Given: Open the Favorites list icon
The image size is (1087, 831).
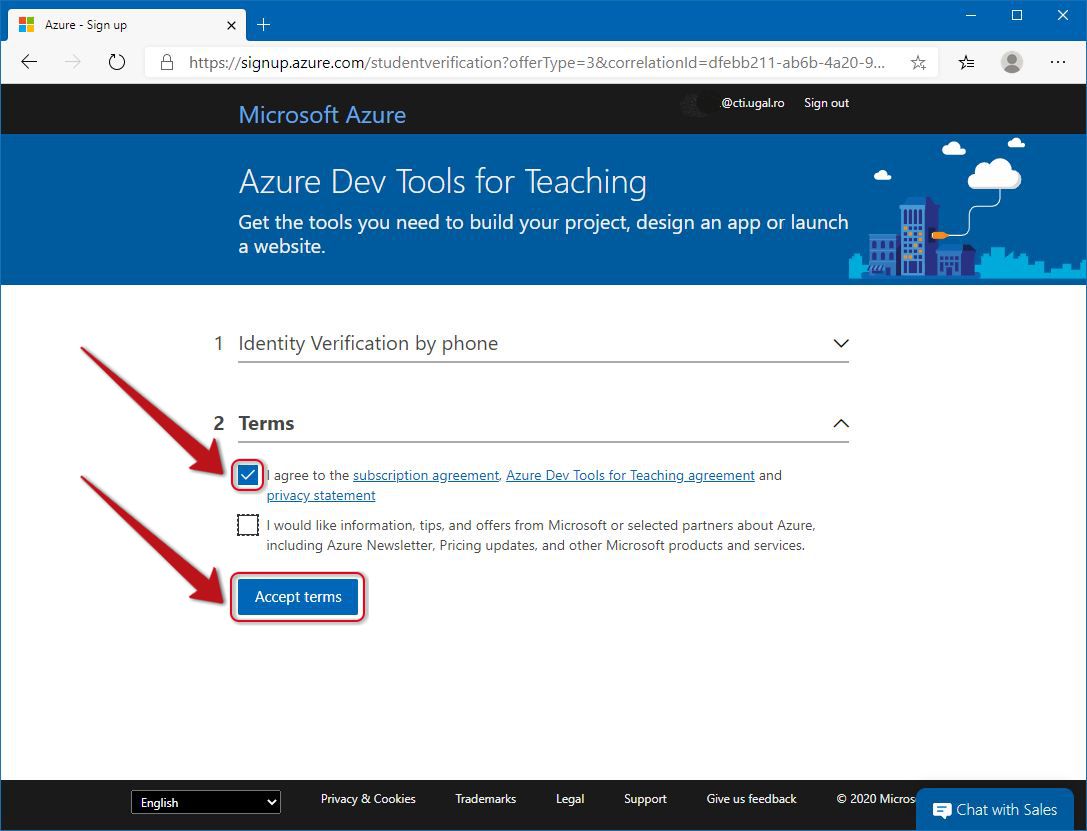Looking at the screenshot, I should (x=966, y=63).
